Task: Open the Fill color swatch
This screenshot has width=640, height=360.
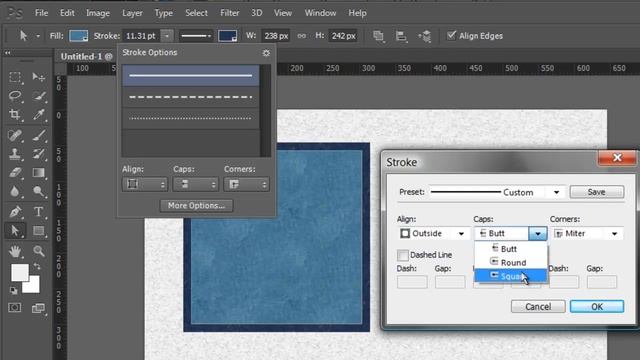Action: (78, 36)
